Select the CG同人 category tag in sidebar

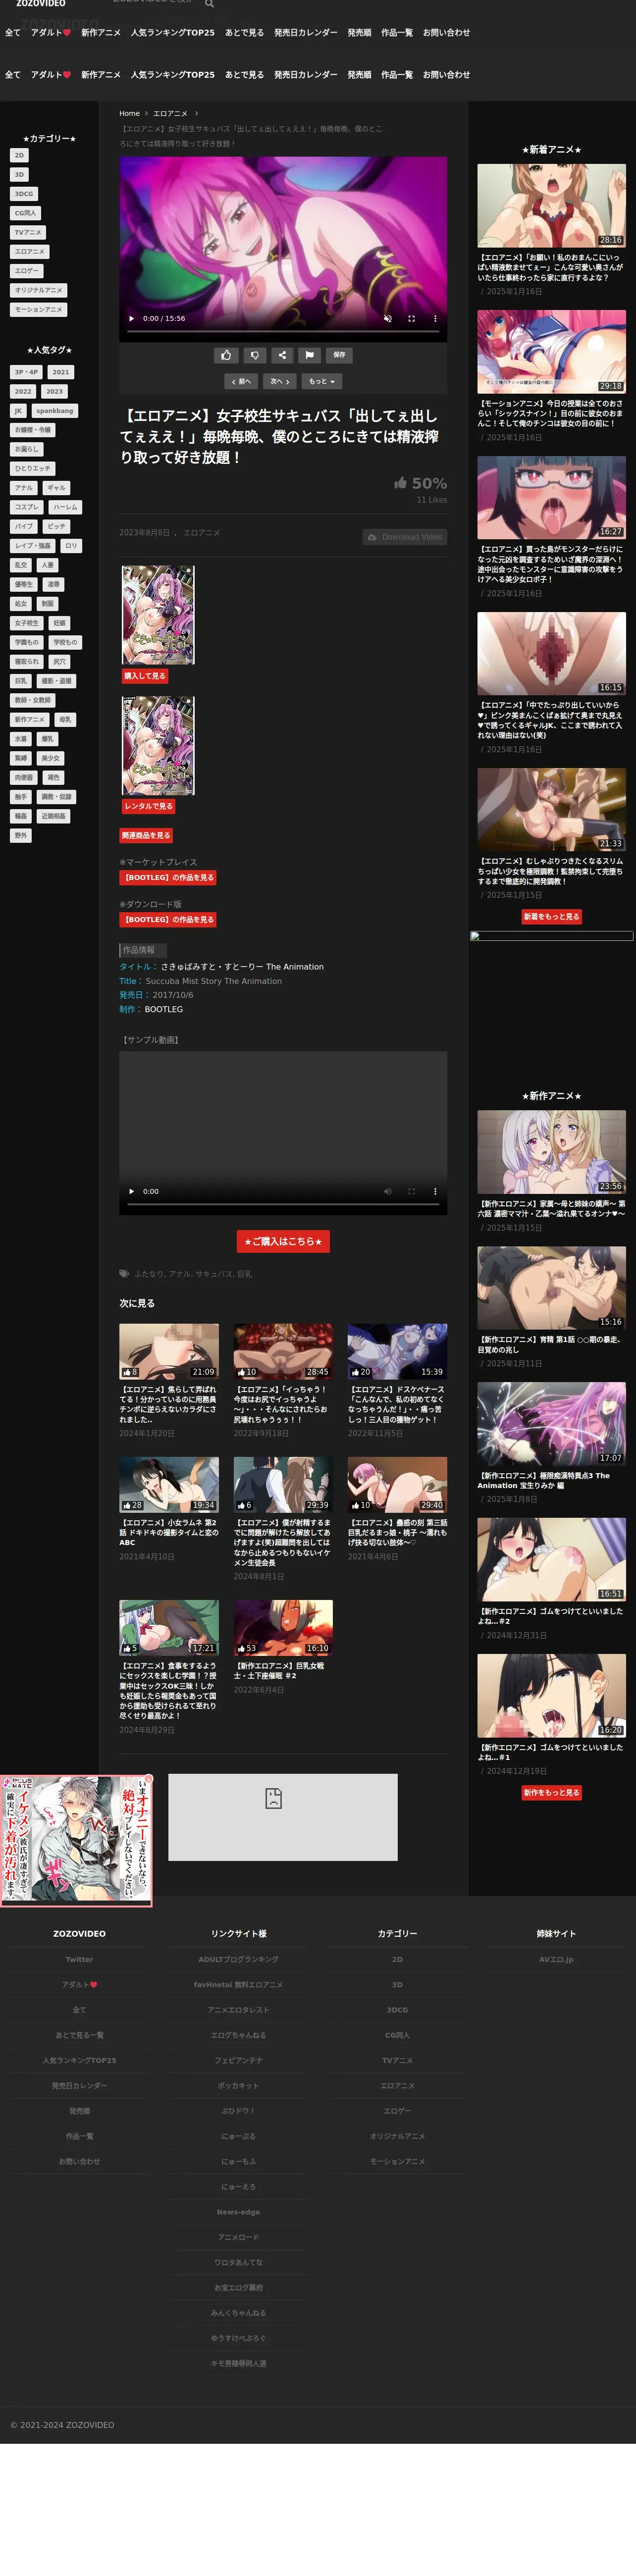[x=25, y=213]
